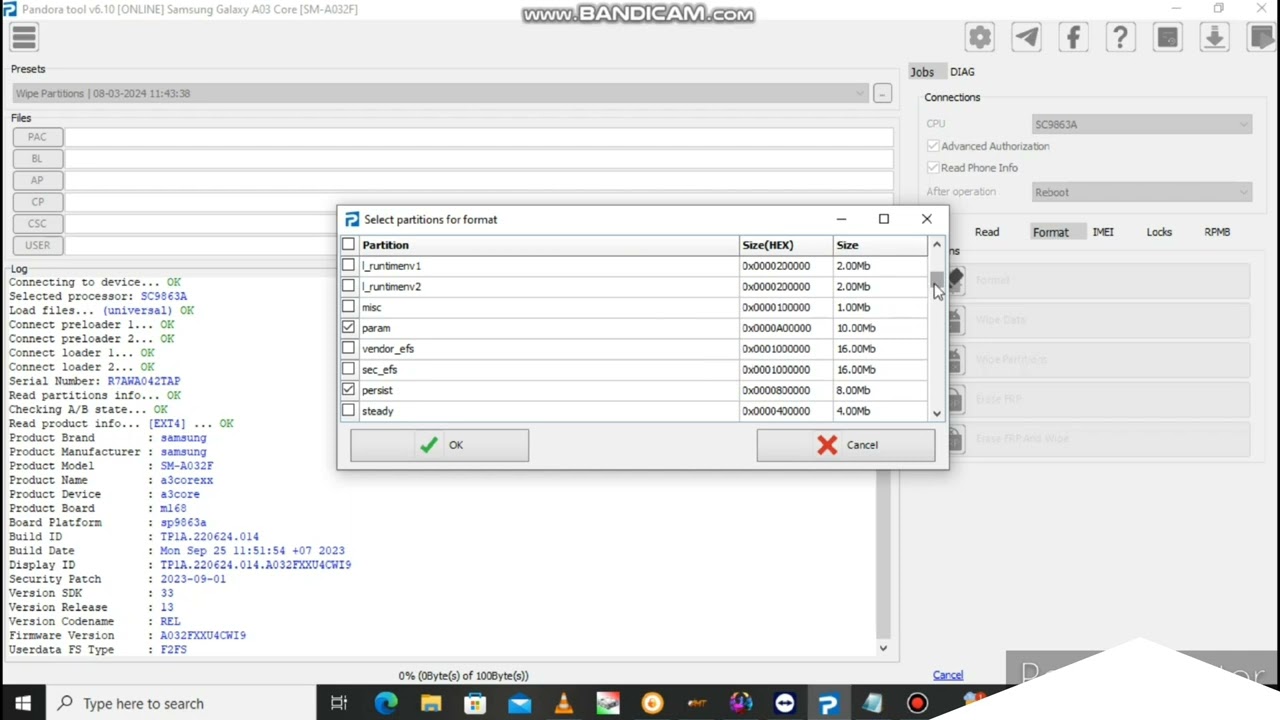Open File Explorer from taskbar

[431, 703]
